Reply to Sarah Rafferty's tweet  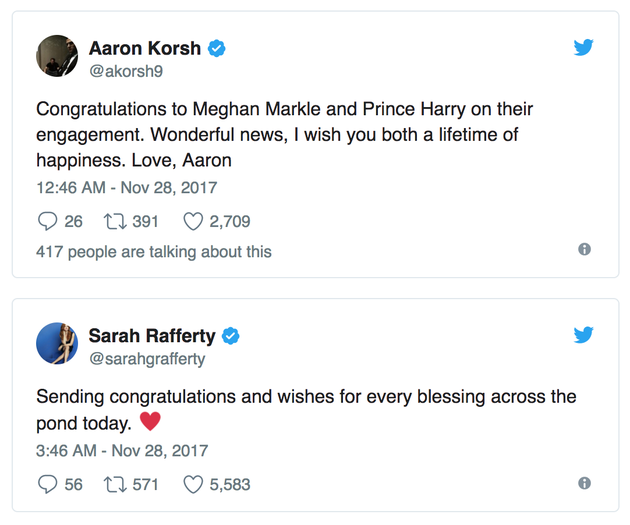pos(47,484)
